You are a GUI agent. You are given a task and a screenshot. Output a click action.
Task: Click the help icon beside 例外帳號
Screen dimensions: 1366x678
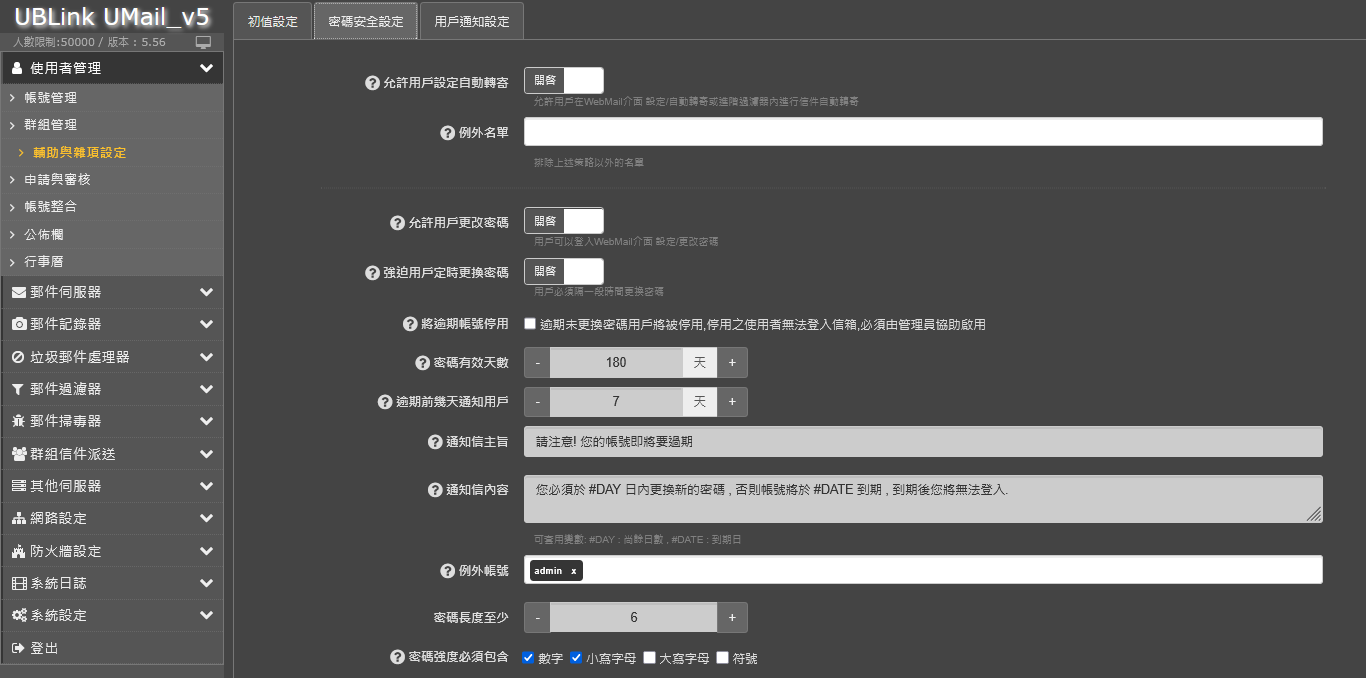[448, 571]
